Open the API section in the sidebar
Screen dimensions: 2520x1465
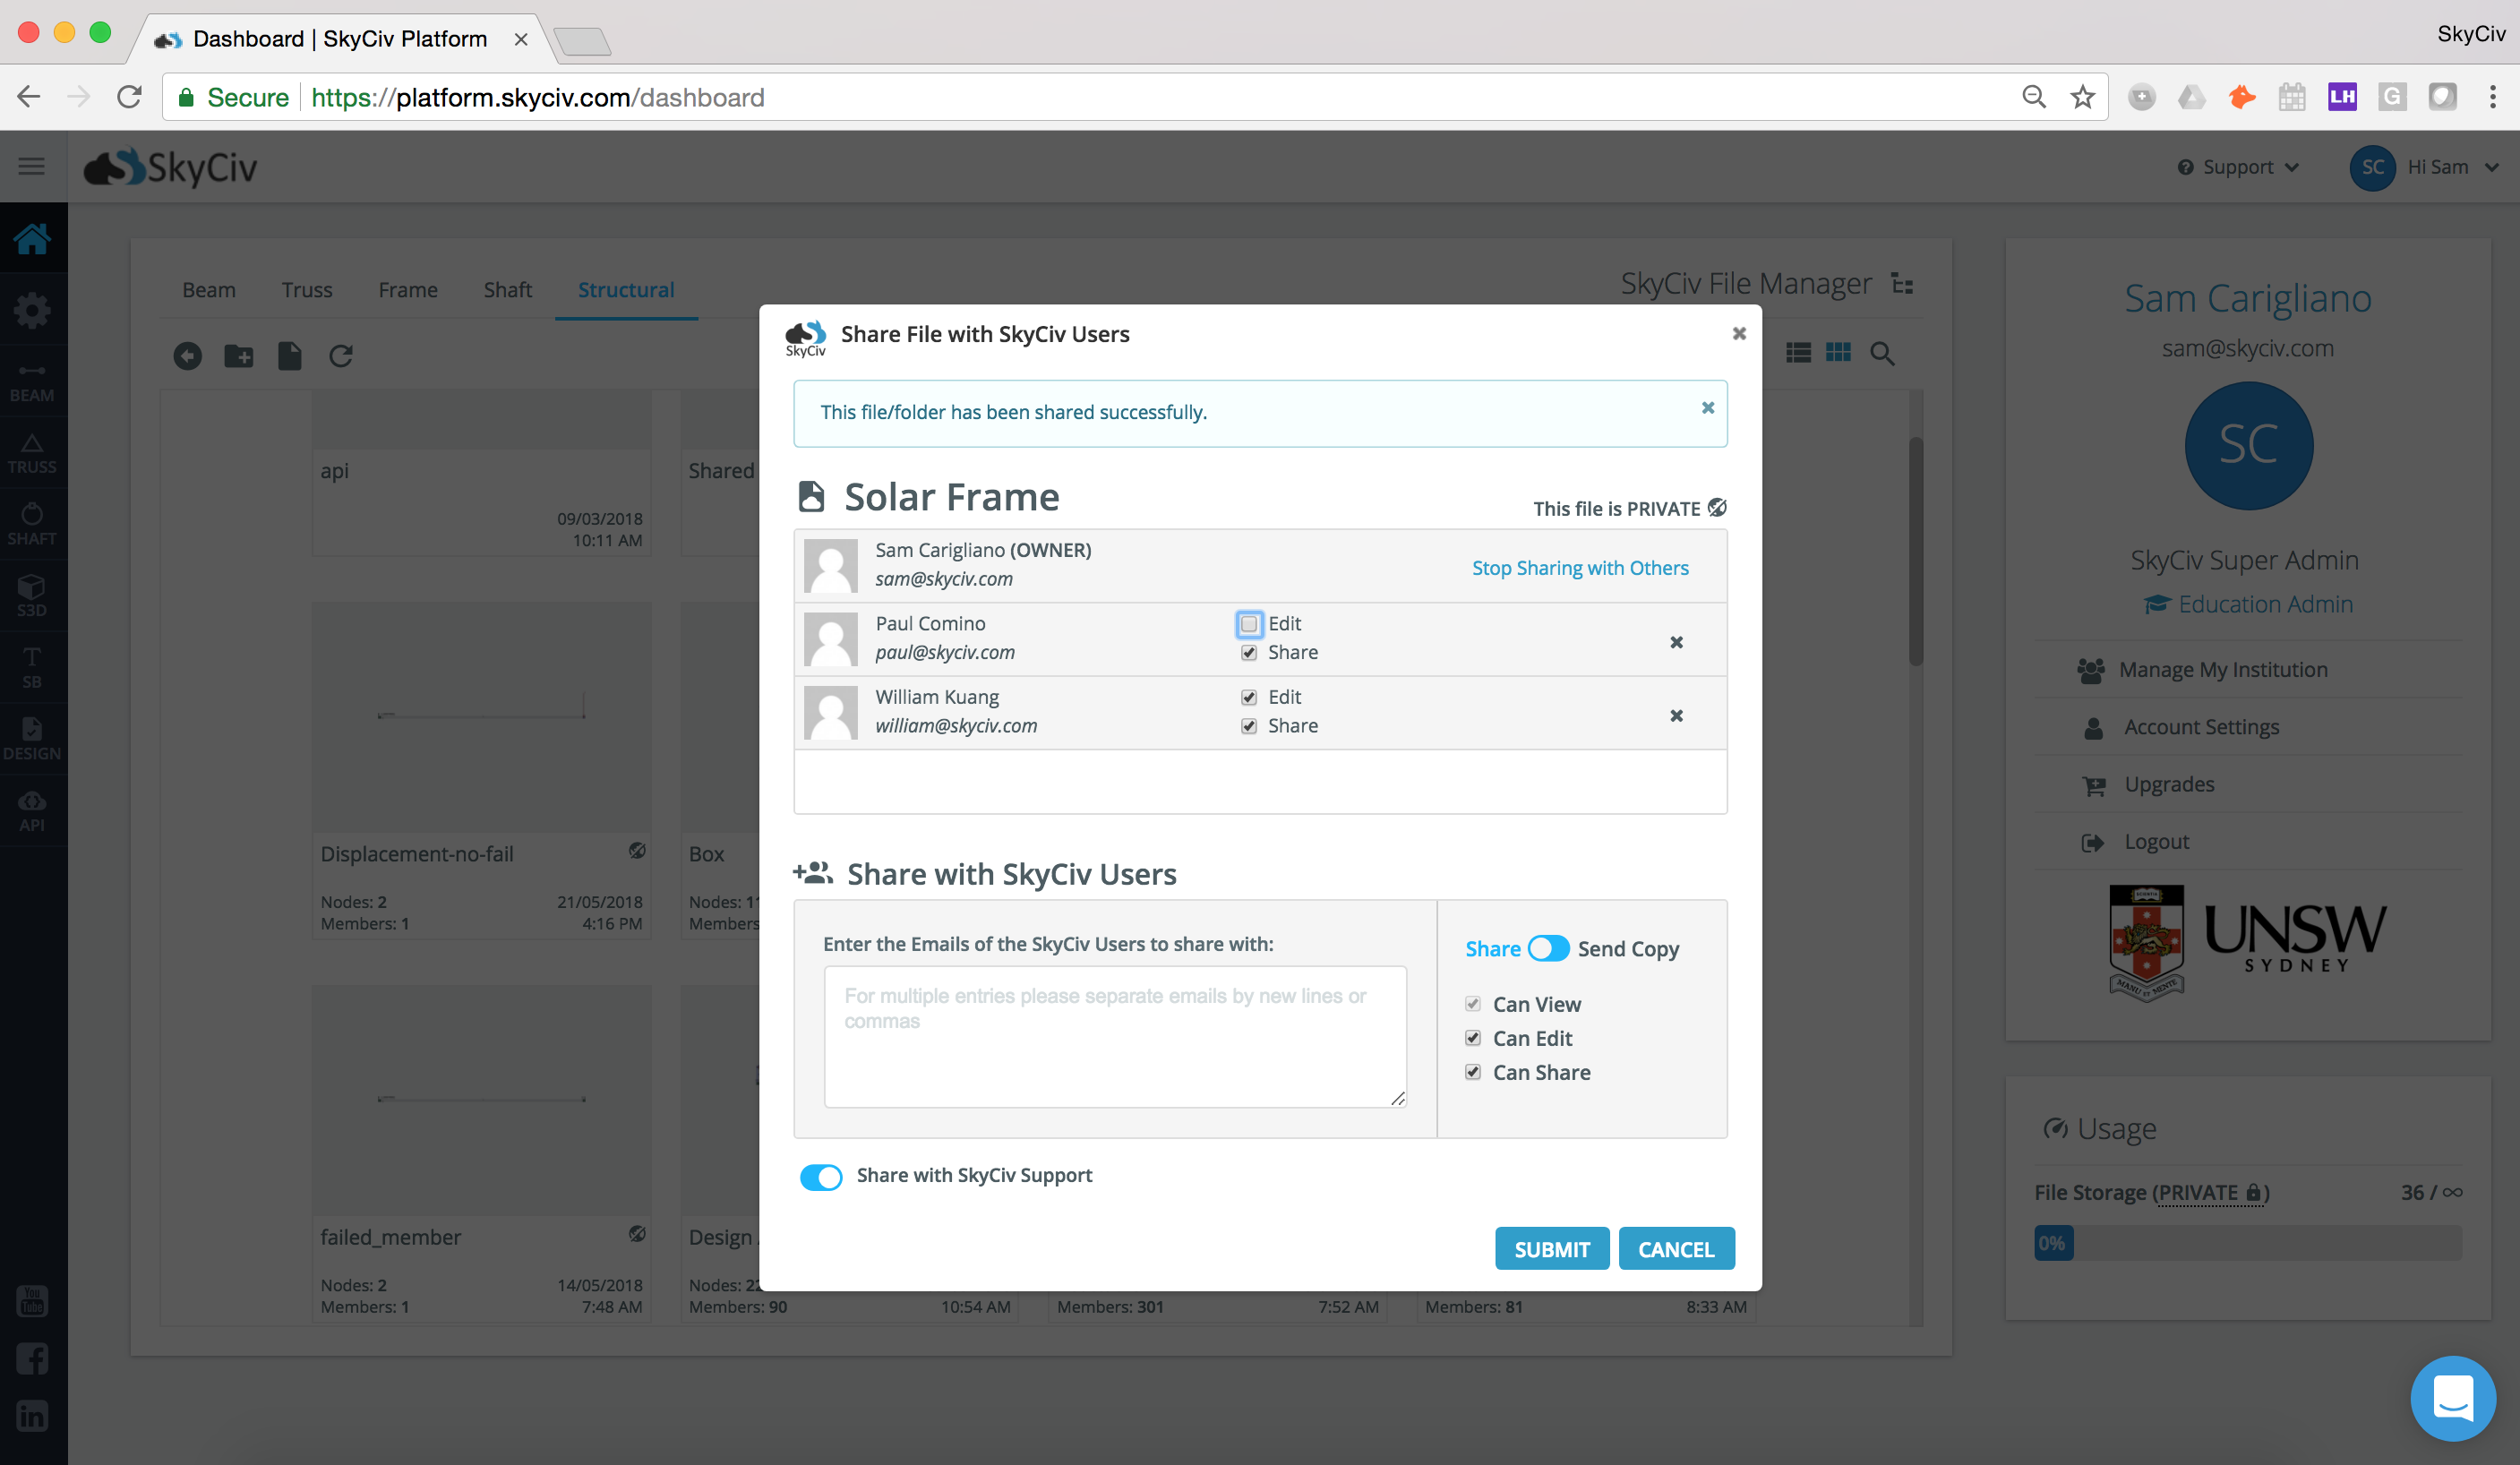(x=33, y=811)
